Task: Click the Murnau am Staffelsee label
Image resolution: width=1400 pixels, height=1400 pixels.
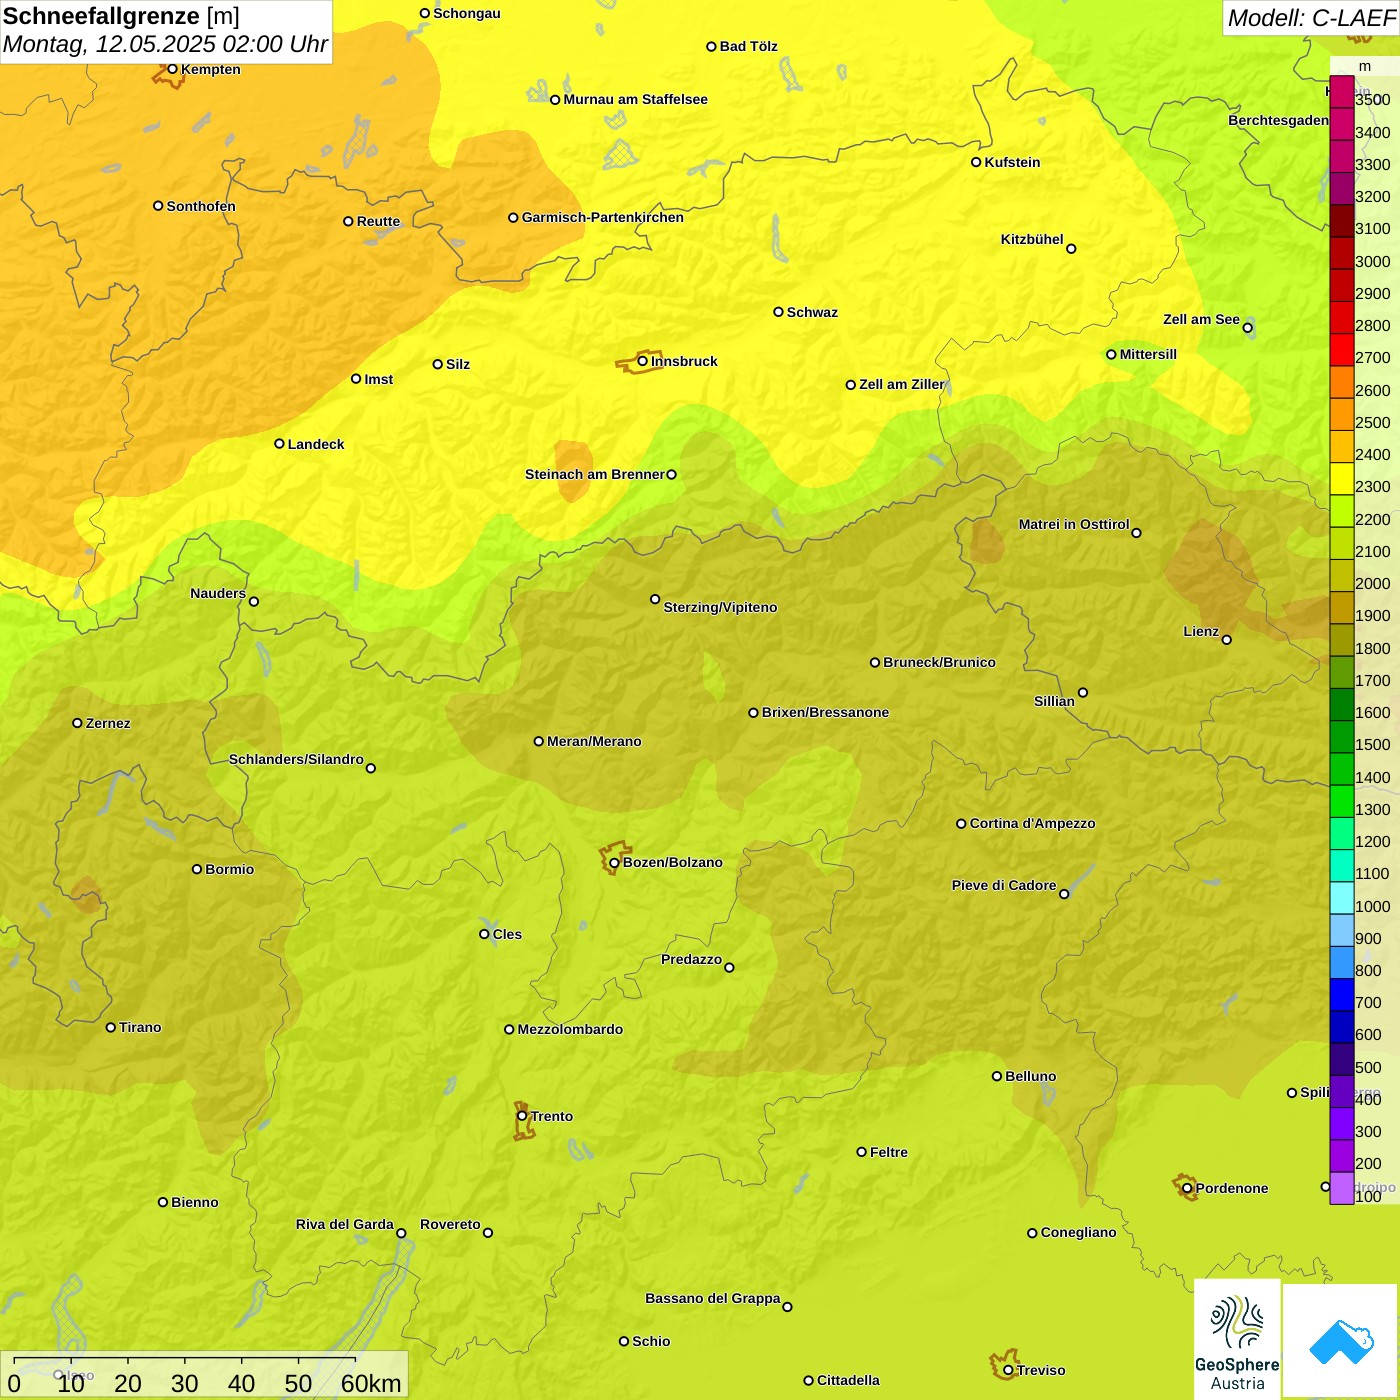Action: tap(635, 99)
